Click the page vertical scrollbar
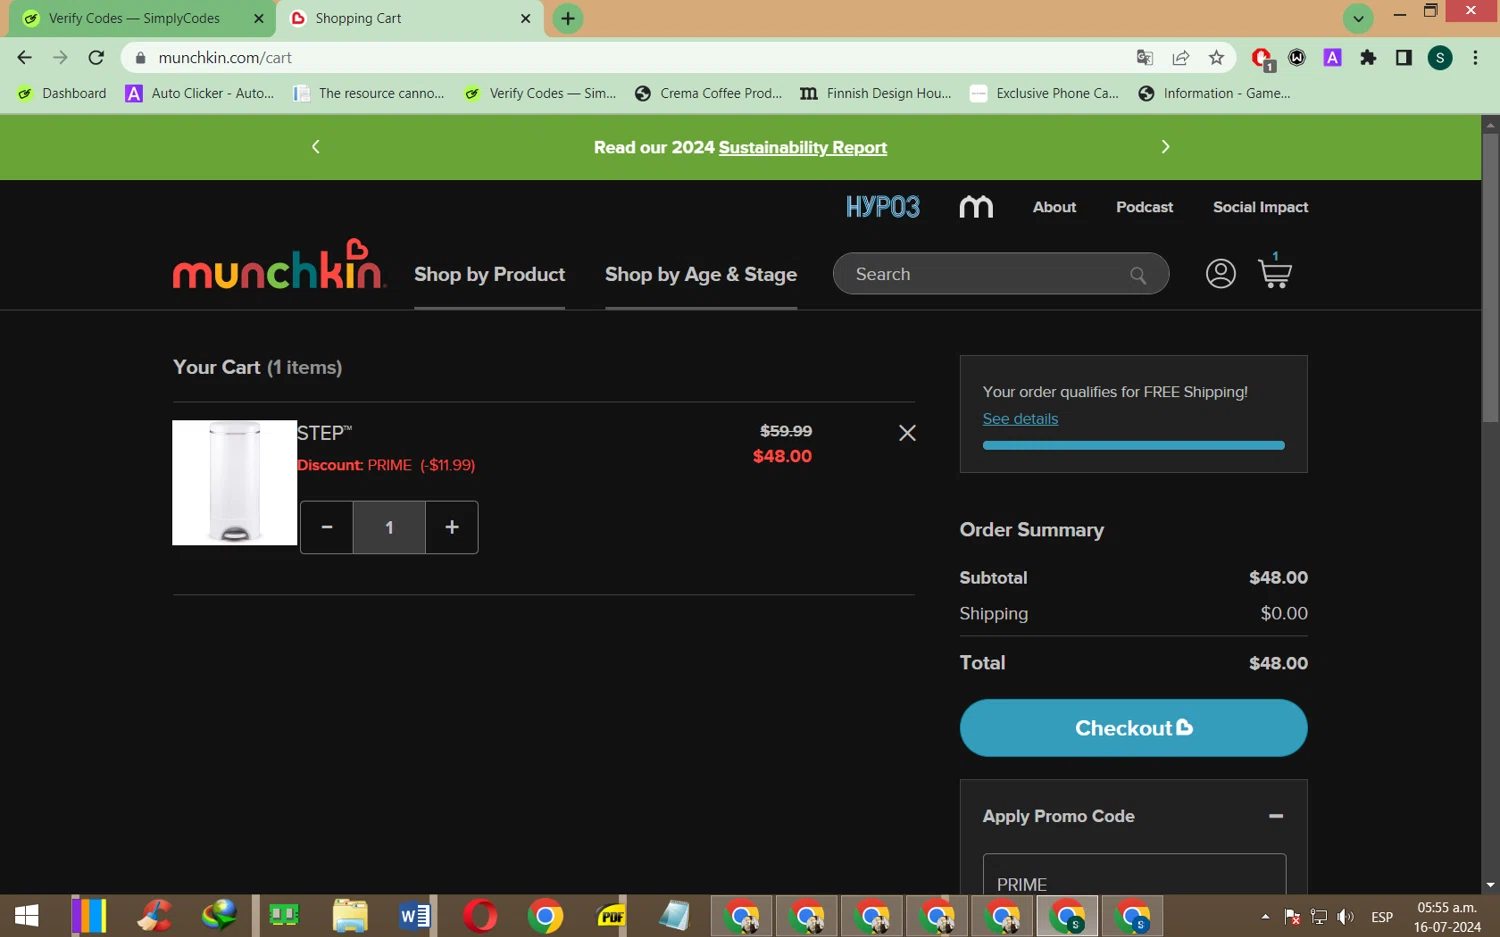The width and height of the screenshot is (1500, 937). click(1490, 278)
